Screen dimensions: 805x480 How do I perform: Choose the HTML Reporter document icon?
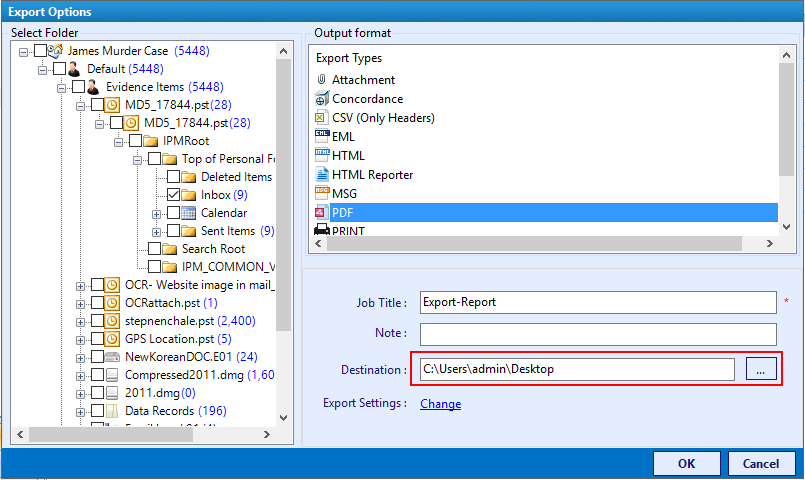[321, 175]
